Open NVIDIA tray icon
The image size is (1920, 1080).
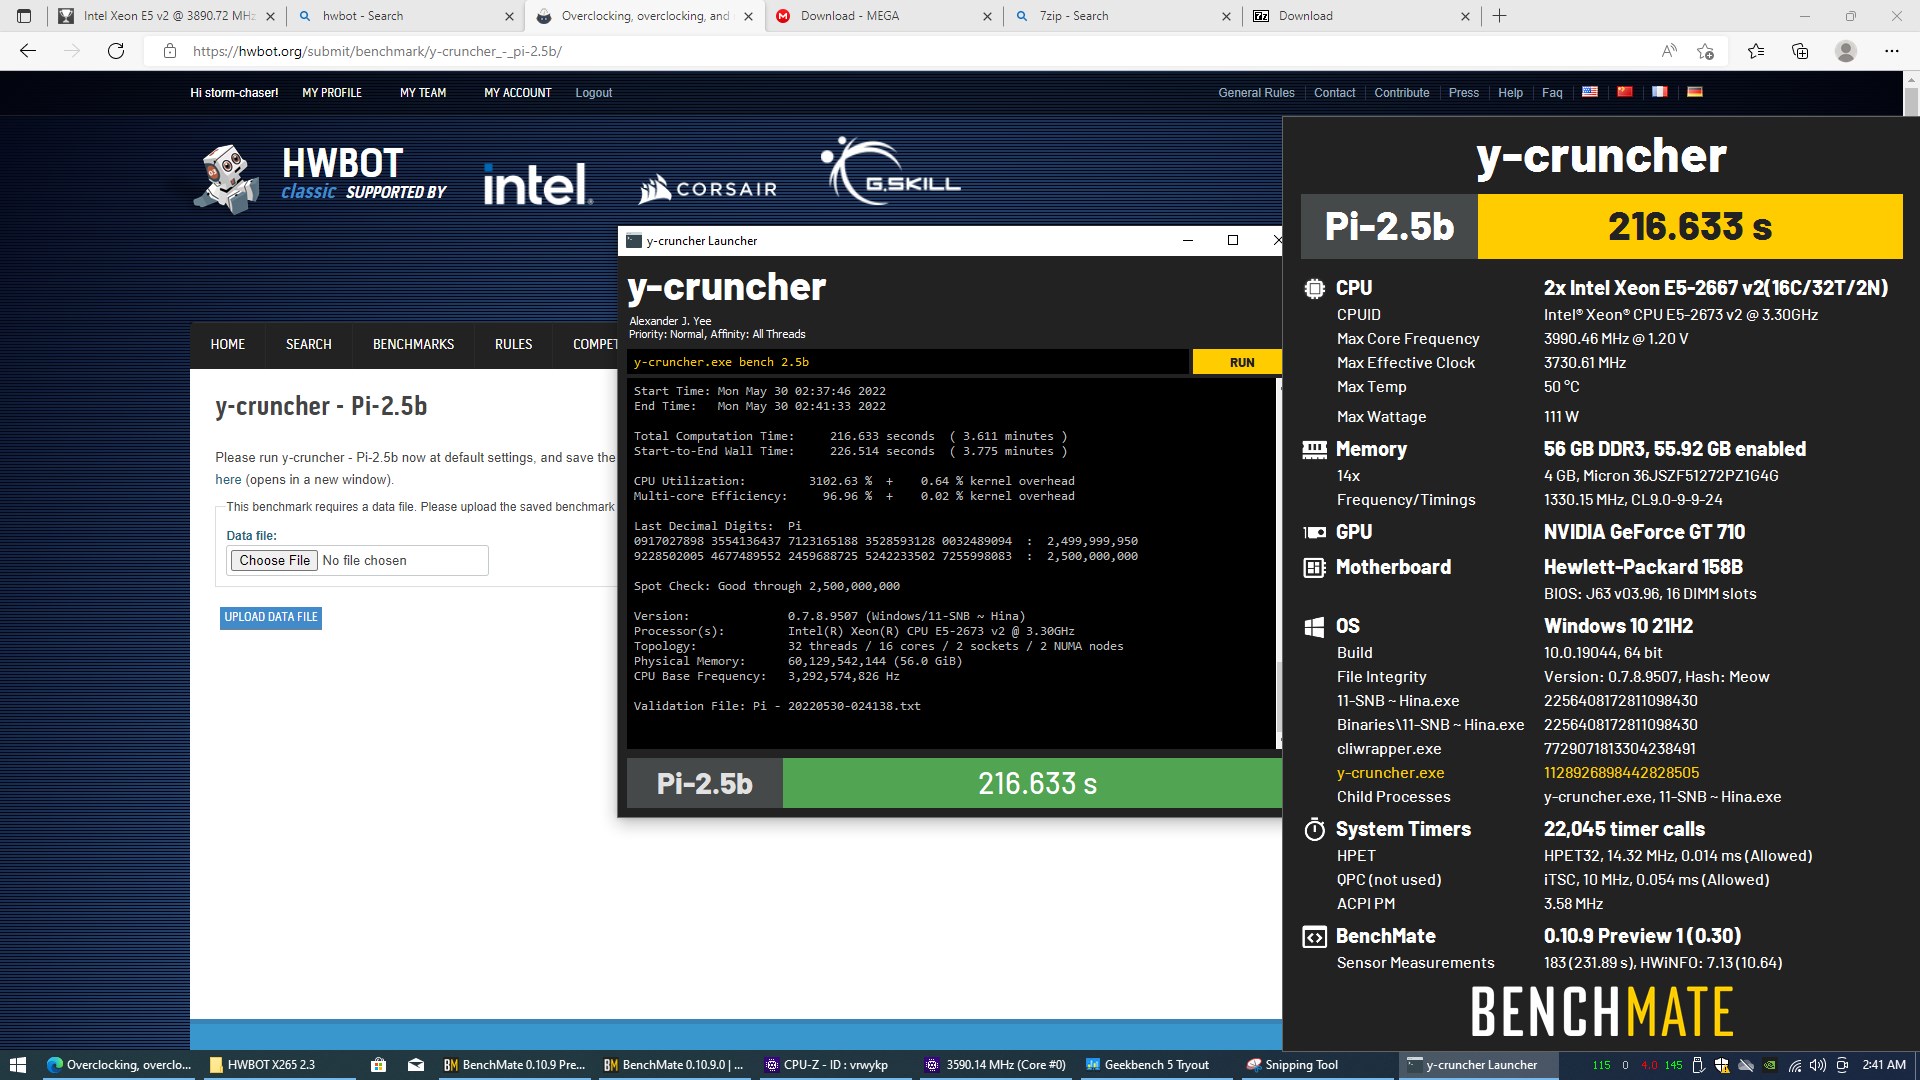(1771, 1065)
